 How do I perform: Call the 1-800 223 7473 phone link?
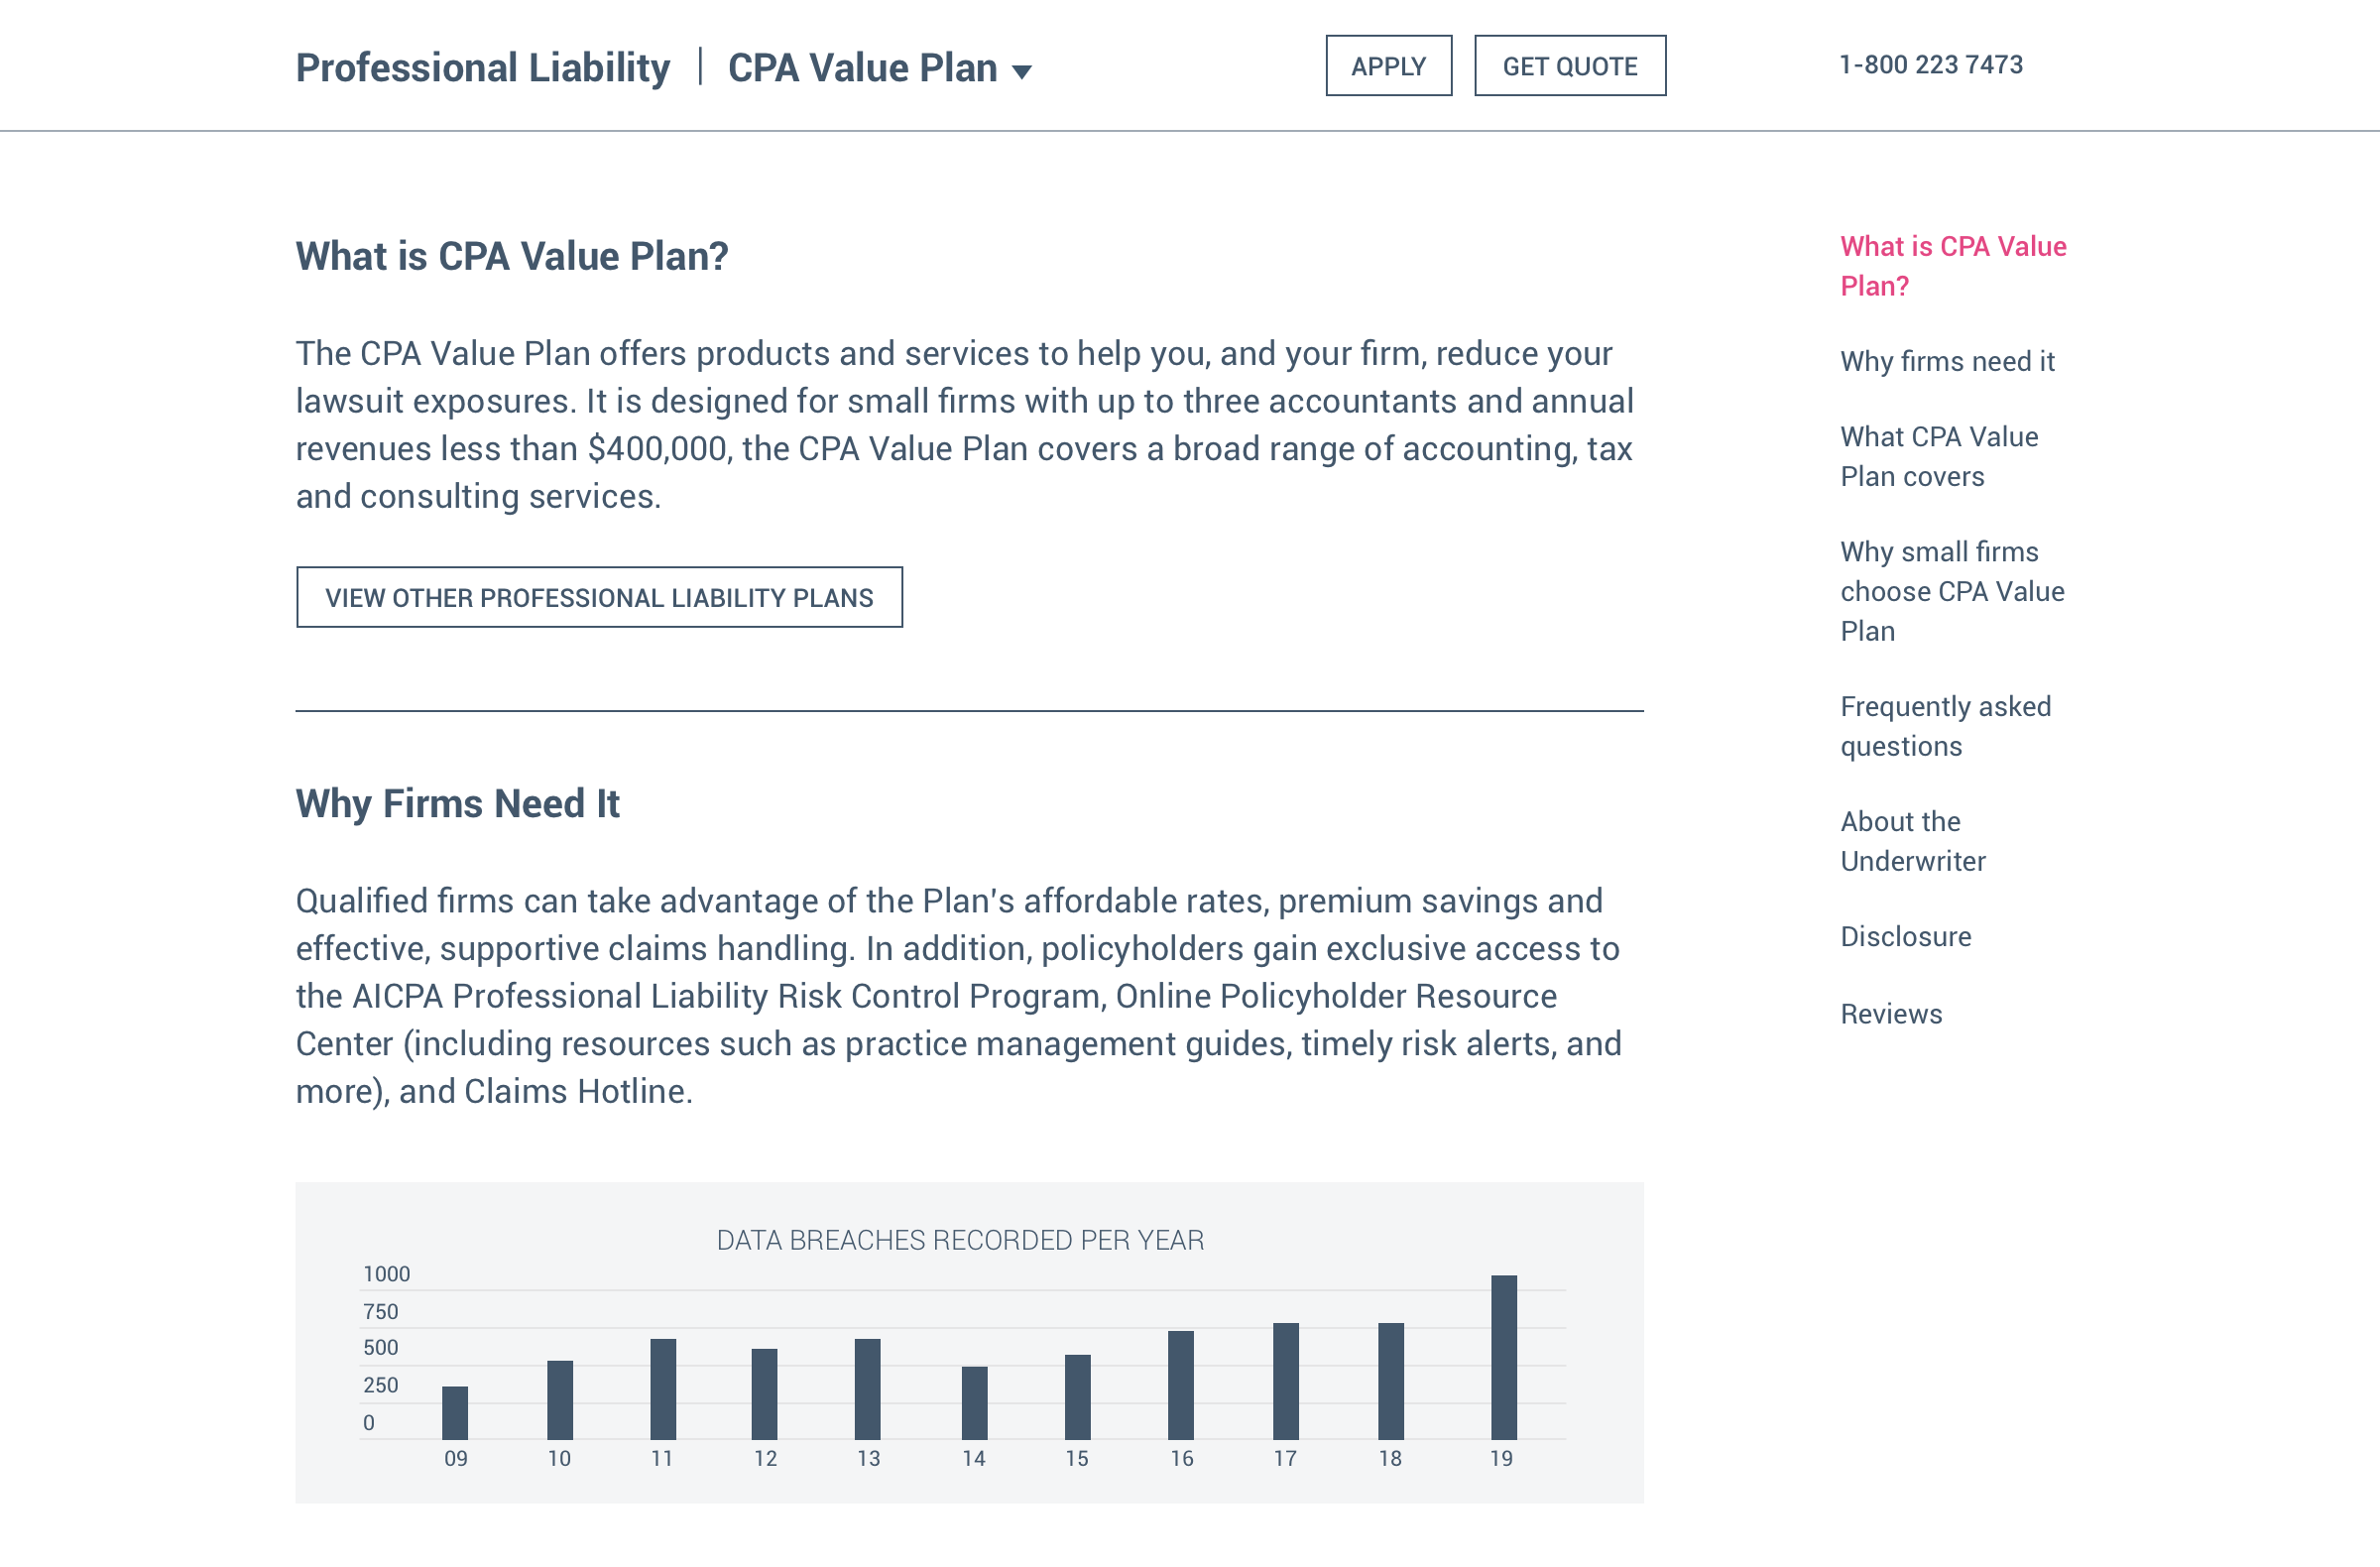point(1930,65)
